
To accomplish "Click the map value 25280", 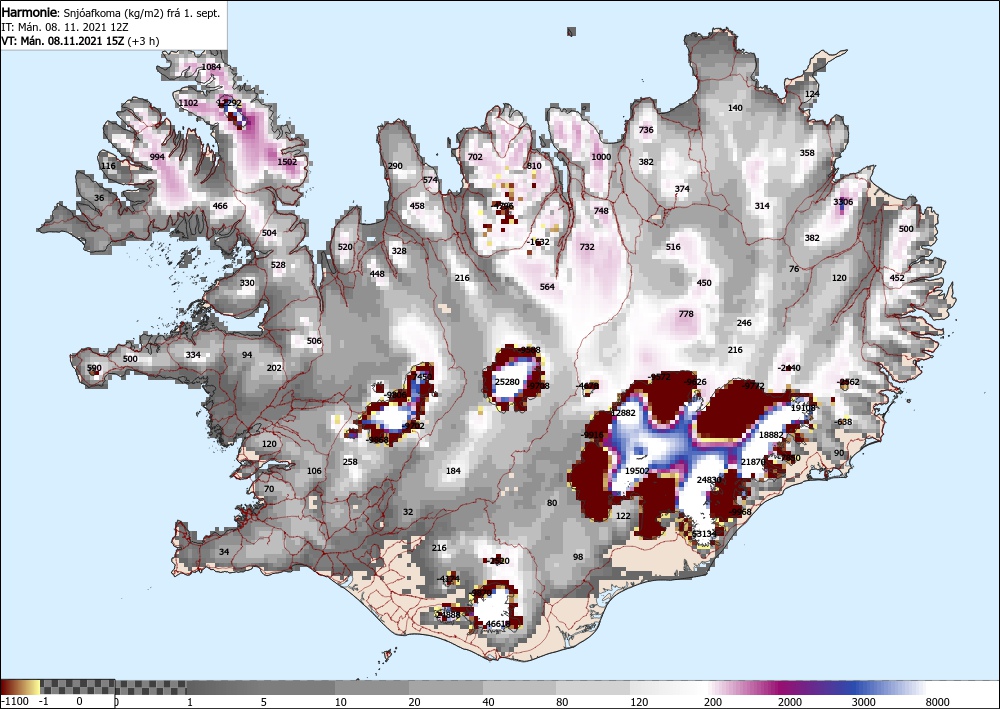I will [507, 382].
